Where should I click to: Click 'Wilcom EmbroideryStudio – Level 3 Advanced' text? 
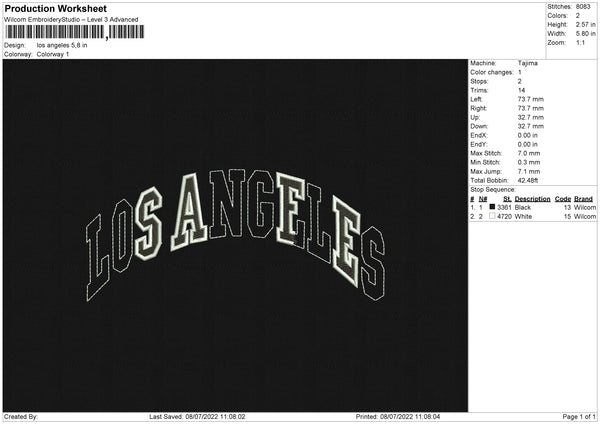tap(71, 20)
